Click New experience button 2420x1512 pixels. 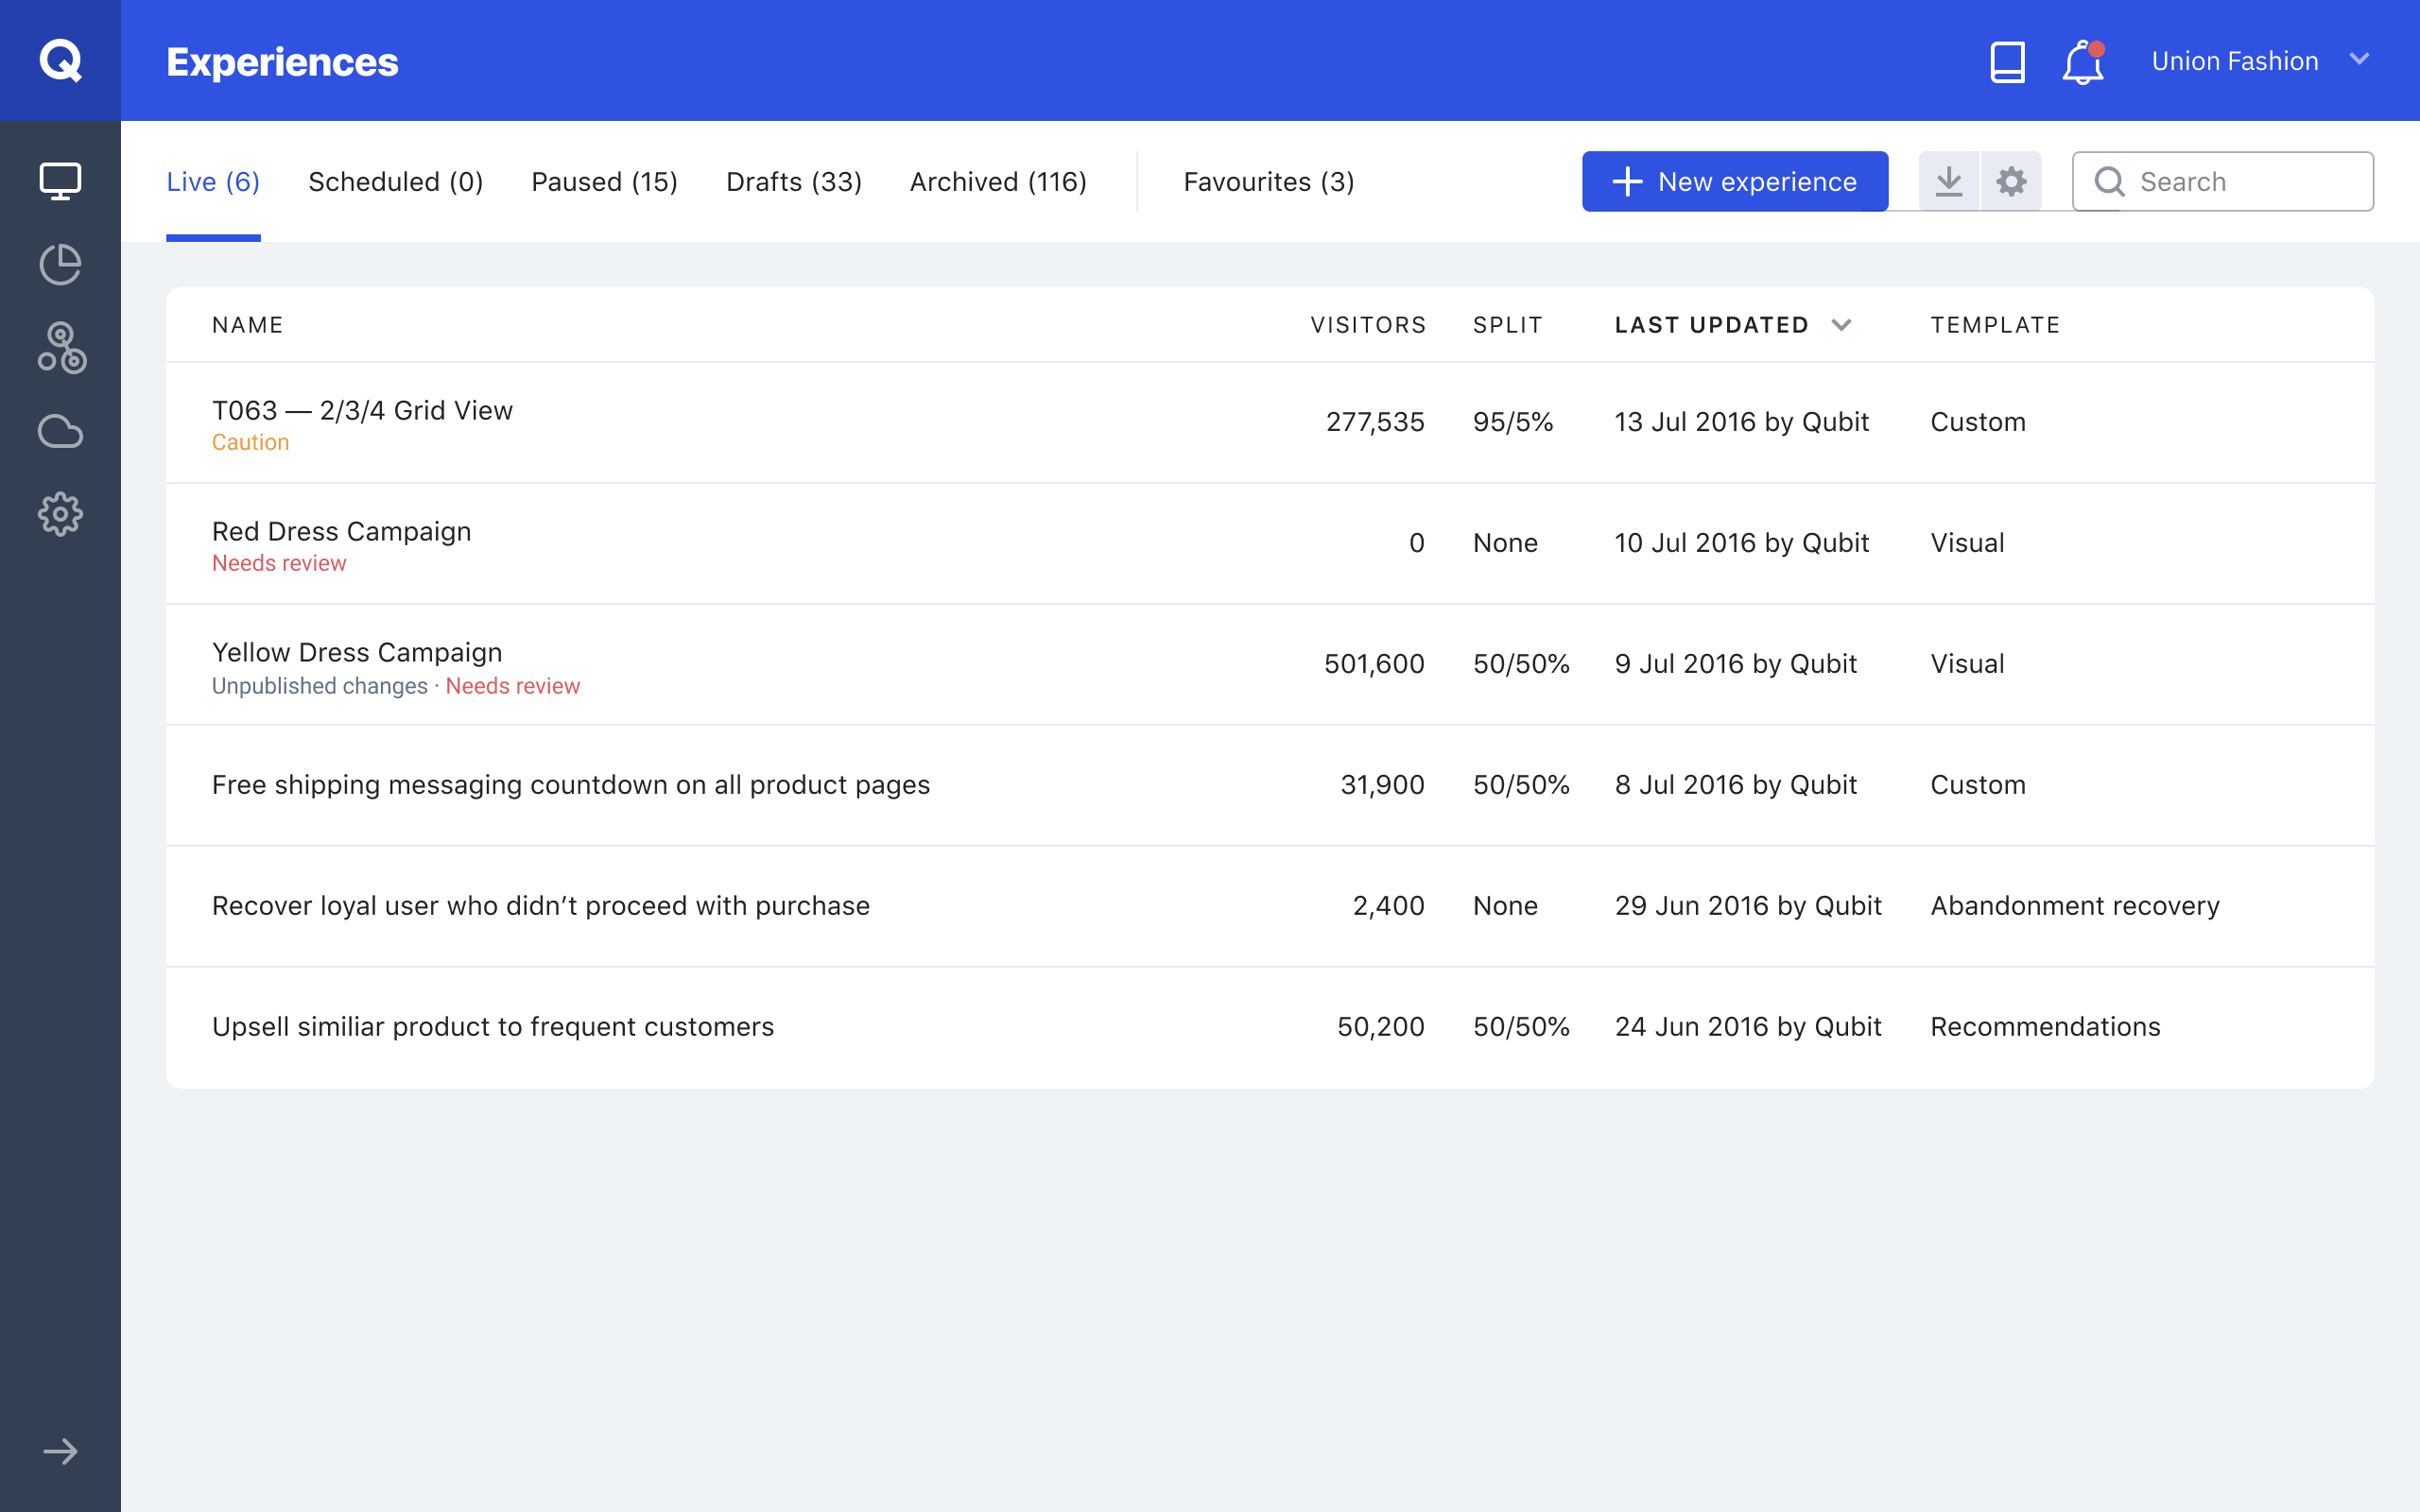[x=1737, y=181]
